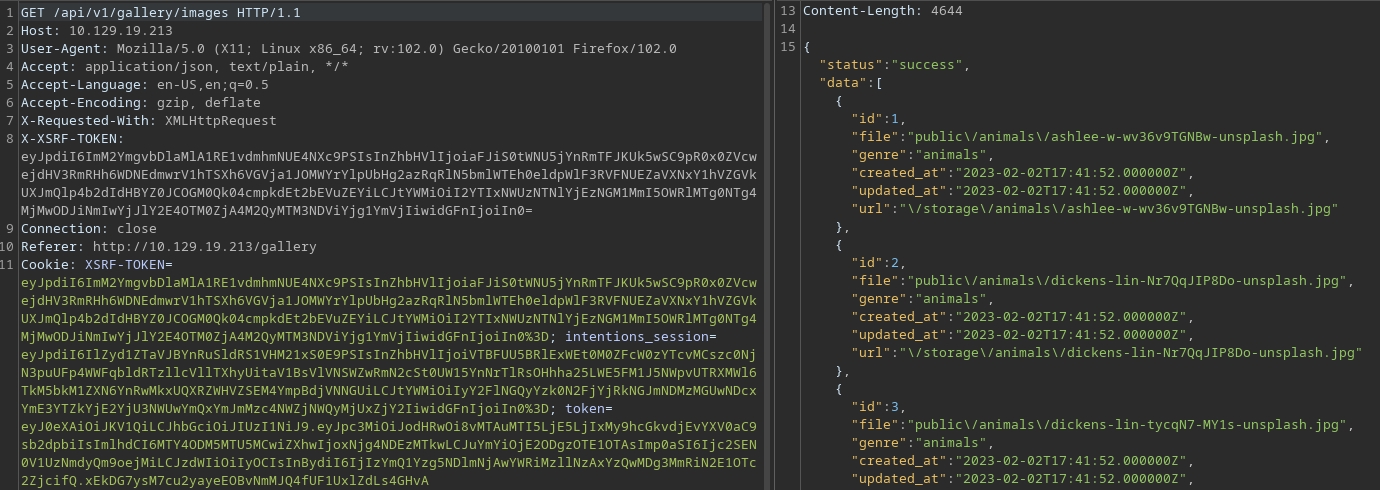Click the dickens-lin-Nr7QqJIP8Do storage url value
Viewport: 1380px width, 490px height.
pyautogui.click(x=1130, y=353)
